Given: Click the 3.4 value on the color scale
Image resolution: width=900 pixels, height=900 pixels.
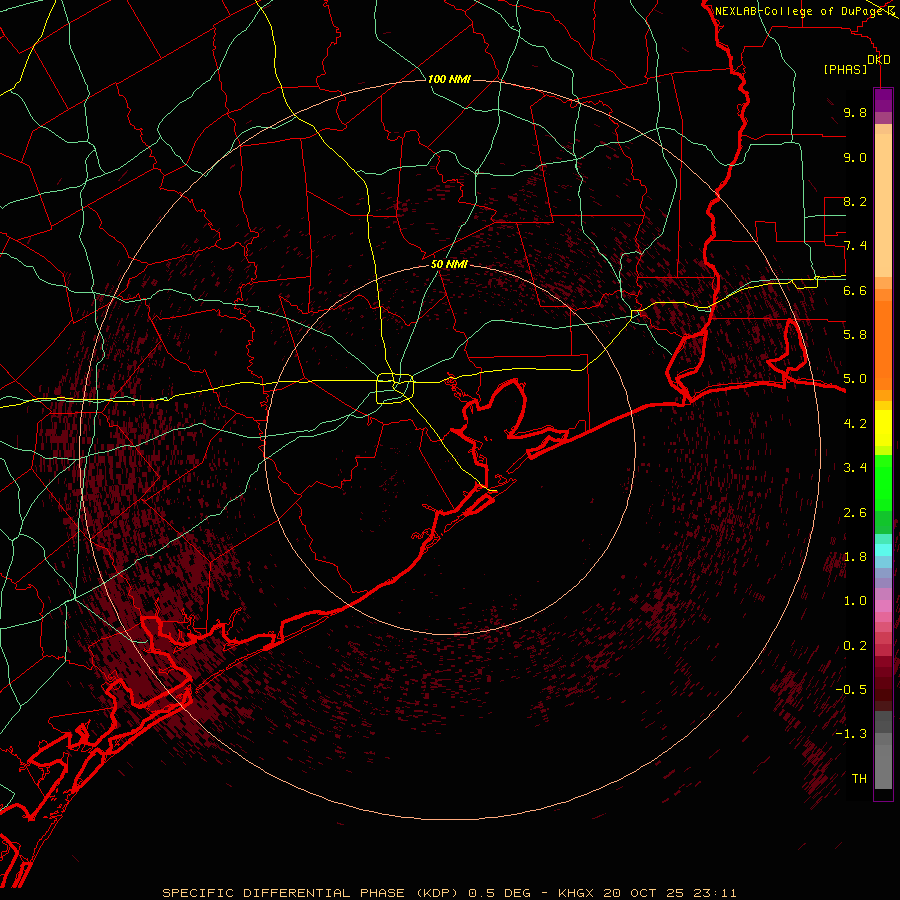Looking at the screenshot, I should pyautogui.click(x=855, y=467).
